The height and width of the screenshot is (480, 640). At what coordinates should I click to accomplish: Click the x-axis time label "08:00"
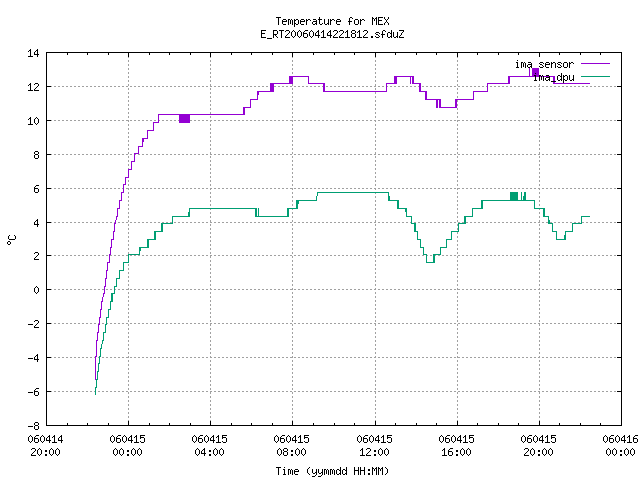click(291, 452)
